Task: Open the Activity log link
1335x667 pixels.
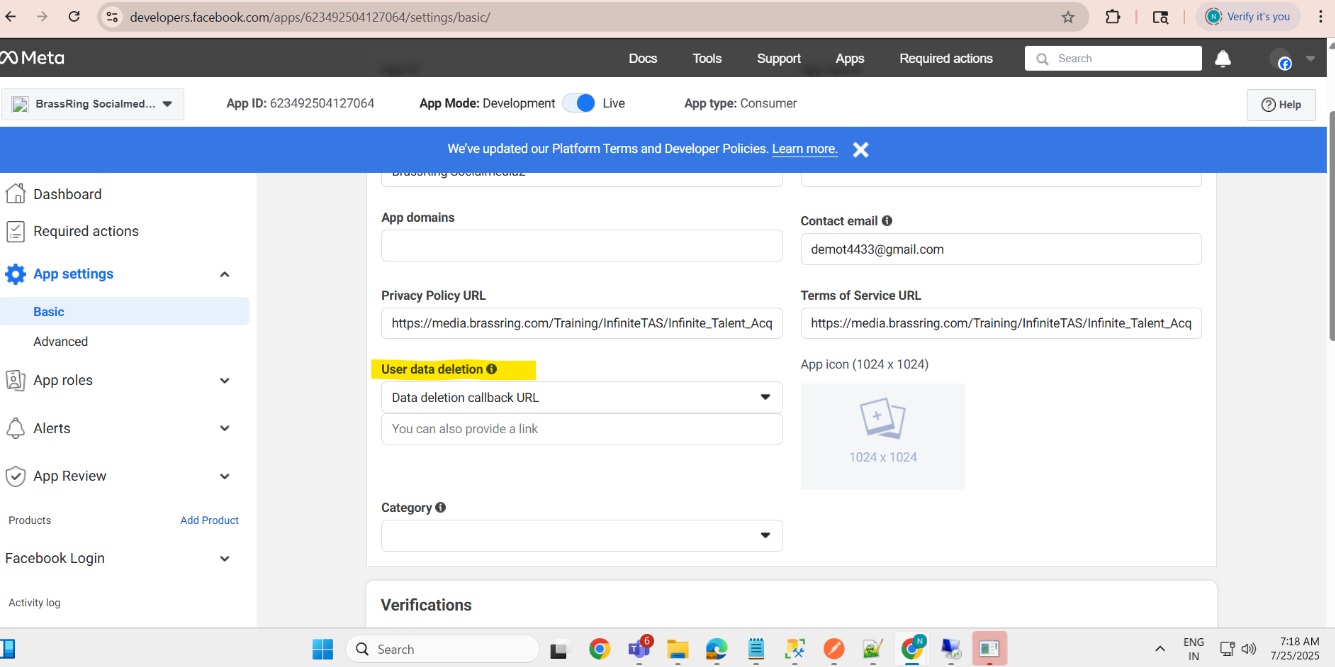Action: click(x=35, y=603)
